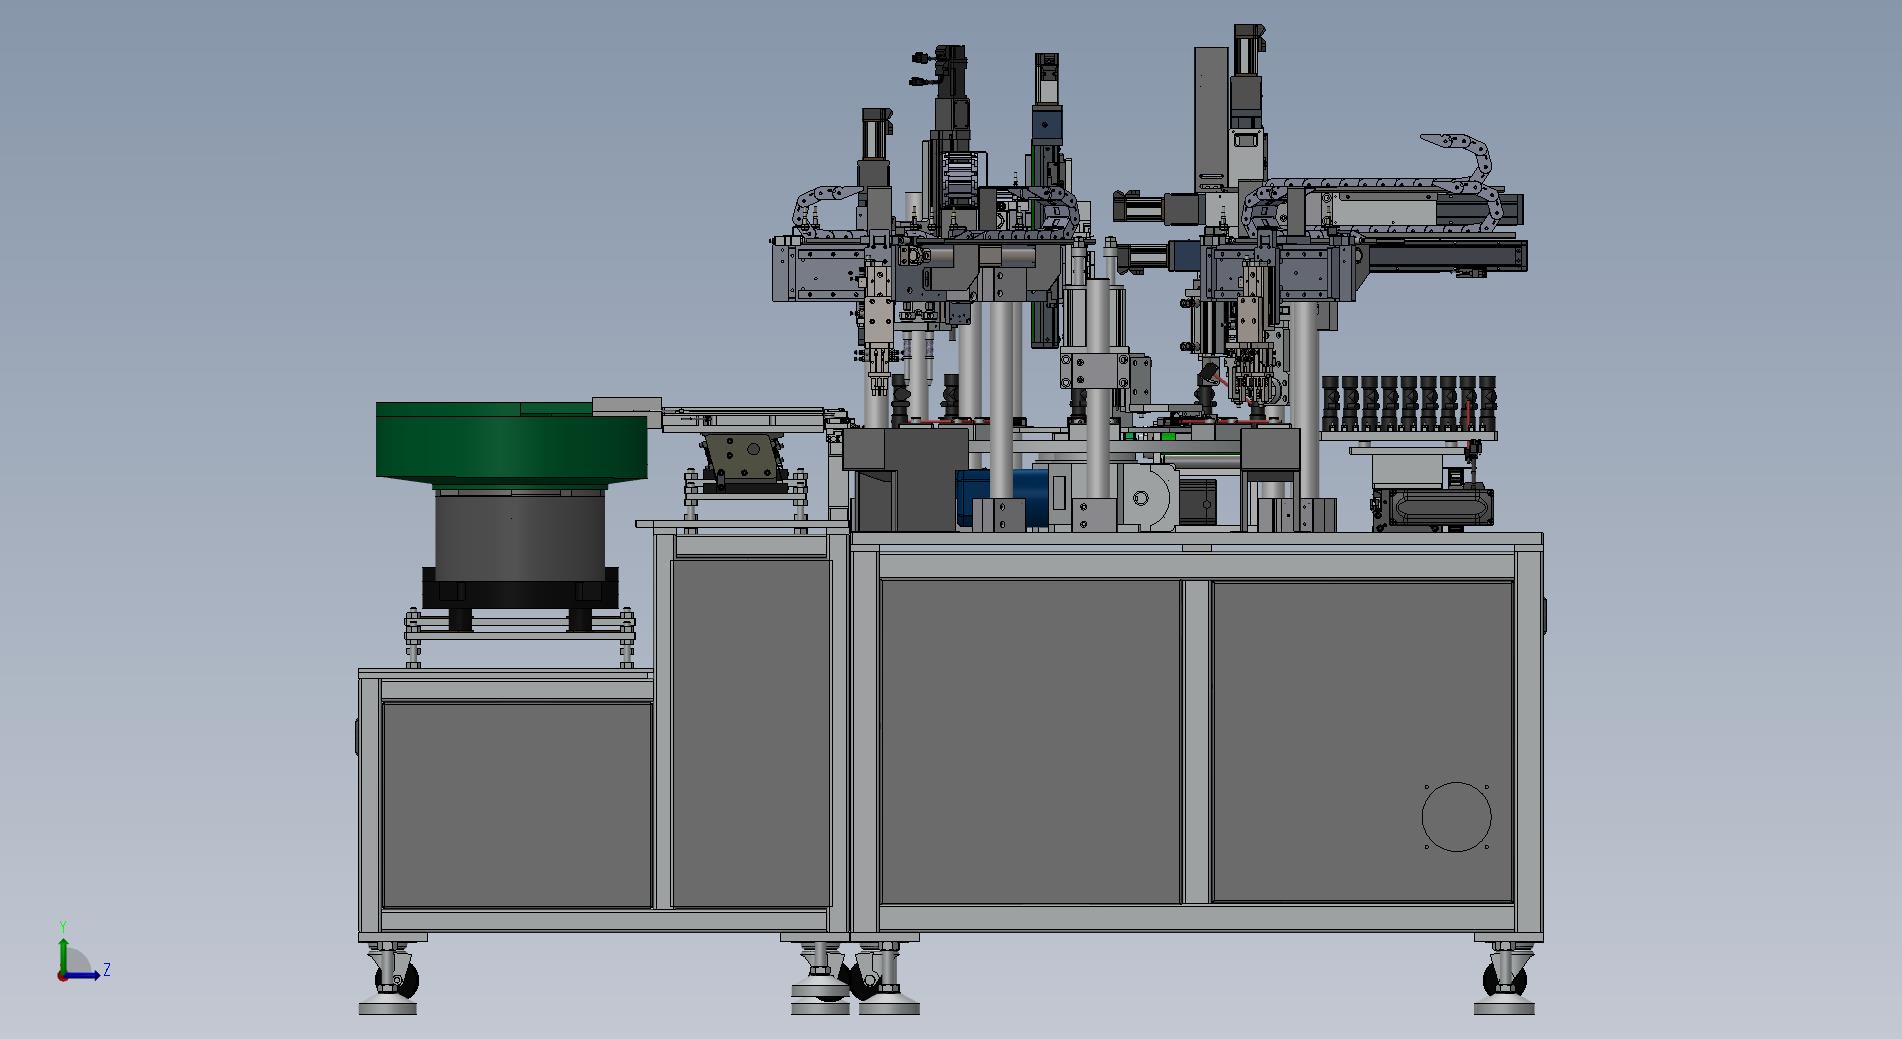Click the red origin point of the triad
The width and height of the screenshot is (1902, 1039).
pyautogui.click(x=62, y=976)
